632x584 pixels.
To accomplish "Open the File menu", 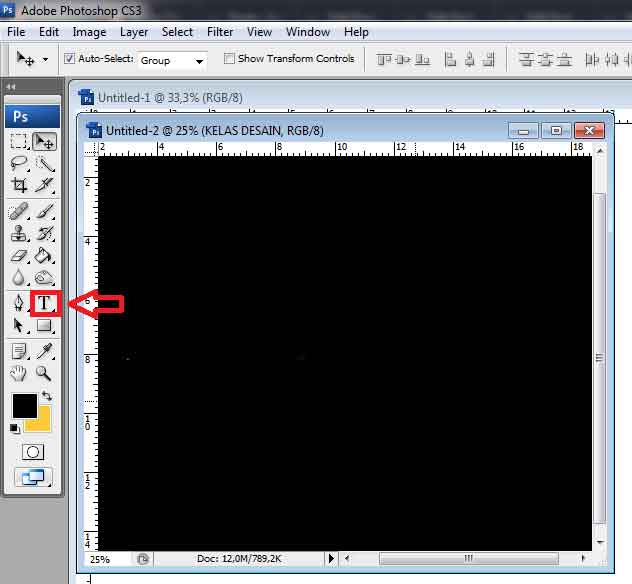I will [x=16, y=32].
